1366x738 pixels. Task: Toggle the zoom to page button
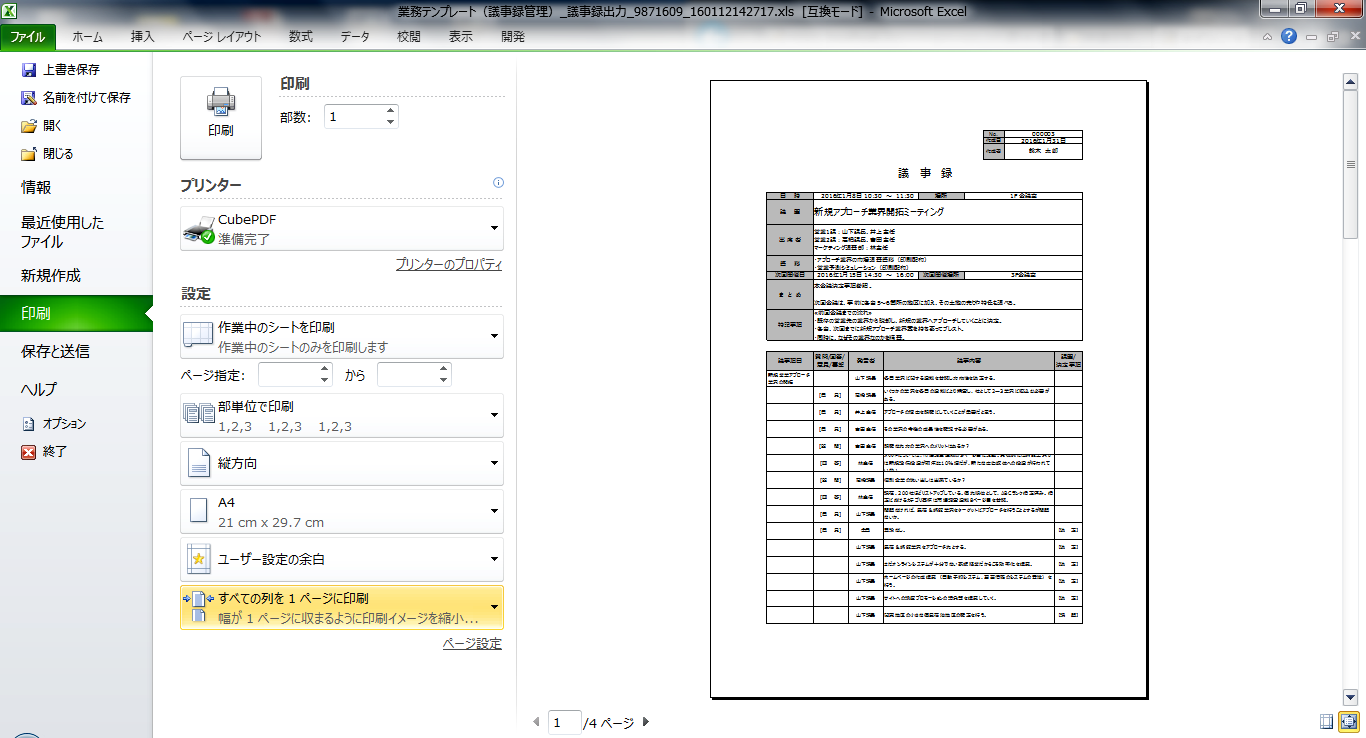[1349, 721]
